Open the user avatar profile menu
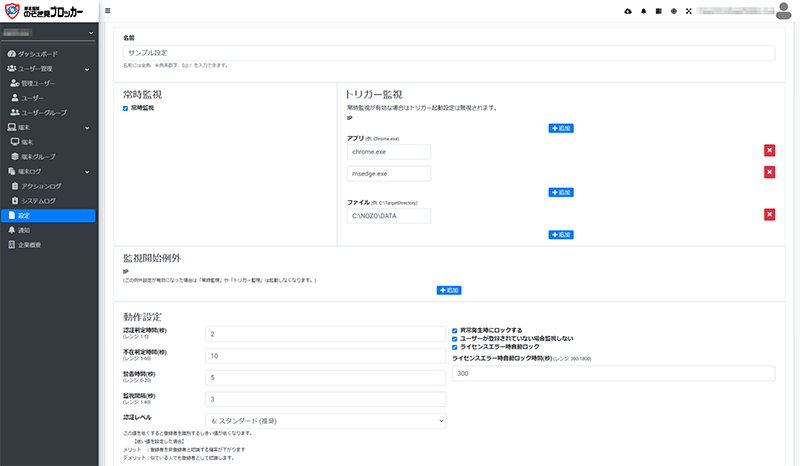The height and width of the screenshot is (466, 800). point(783,11)
